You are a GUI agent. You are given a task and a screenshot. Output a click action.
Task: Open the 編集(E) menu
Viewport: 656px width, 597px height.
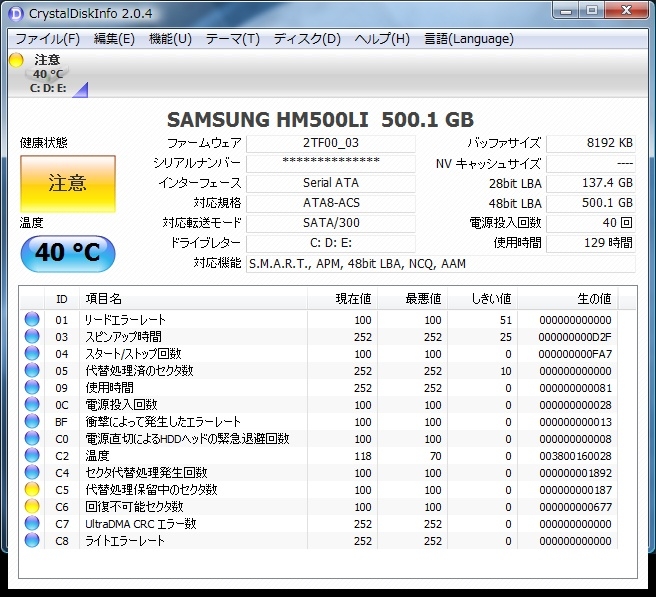pos(114,39)
